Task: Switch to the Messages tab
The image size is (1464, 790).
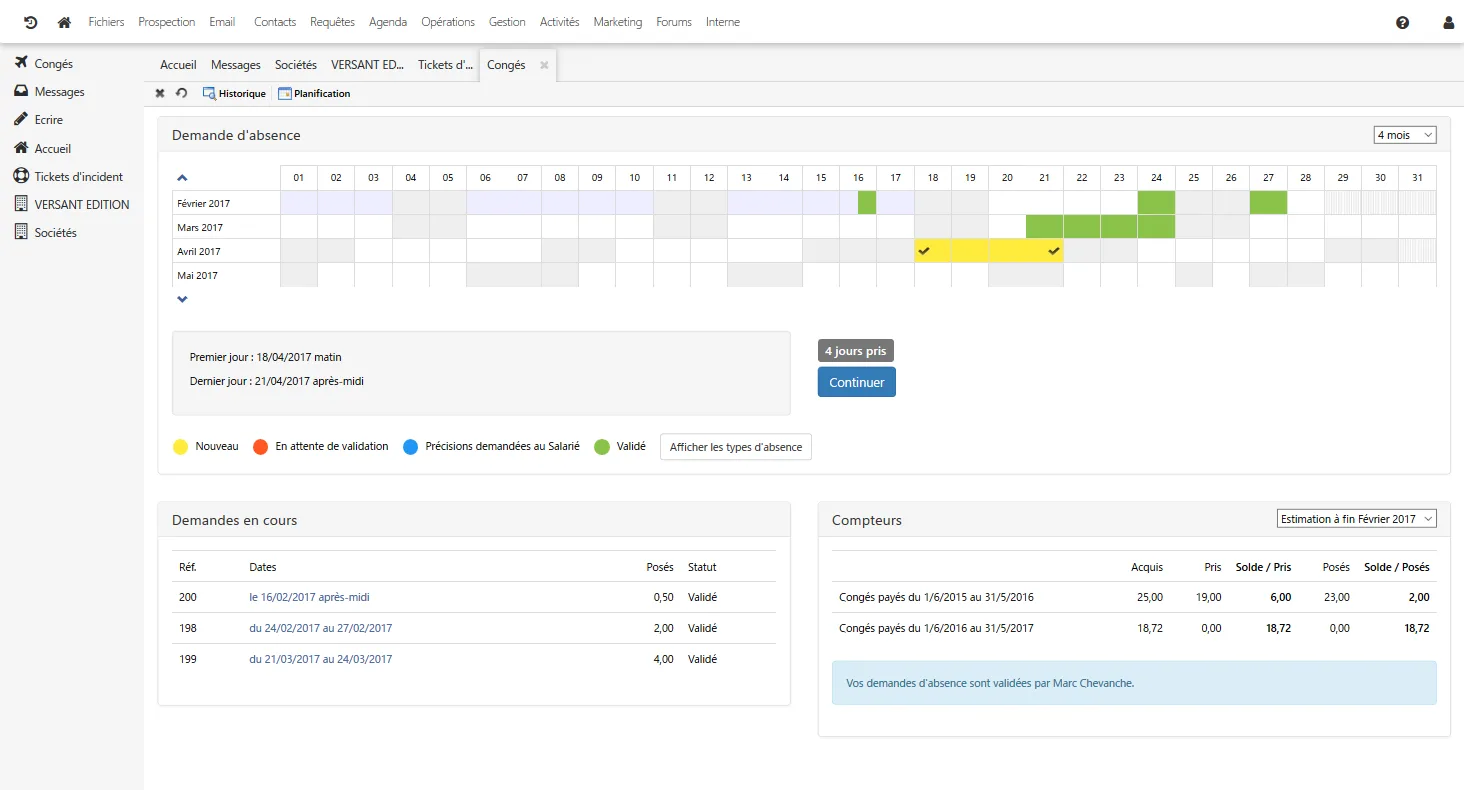Action: click(236, 65)
